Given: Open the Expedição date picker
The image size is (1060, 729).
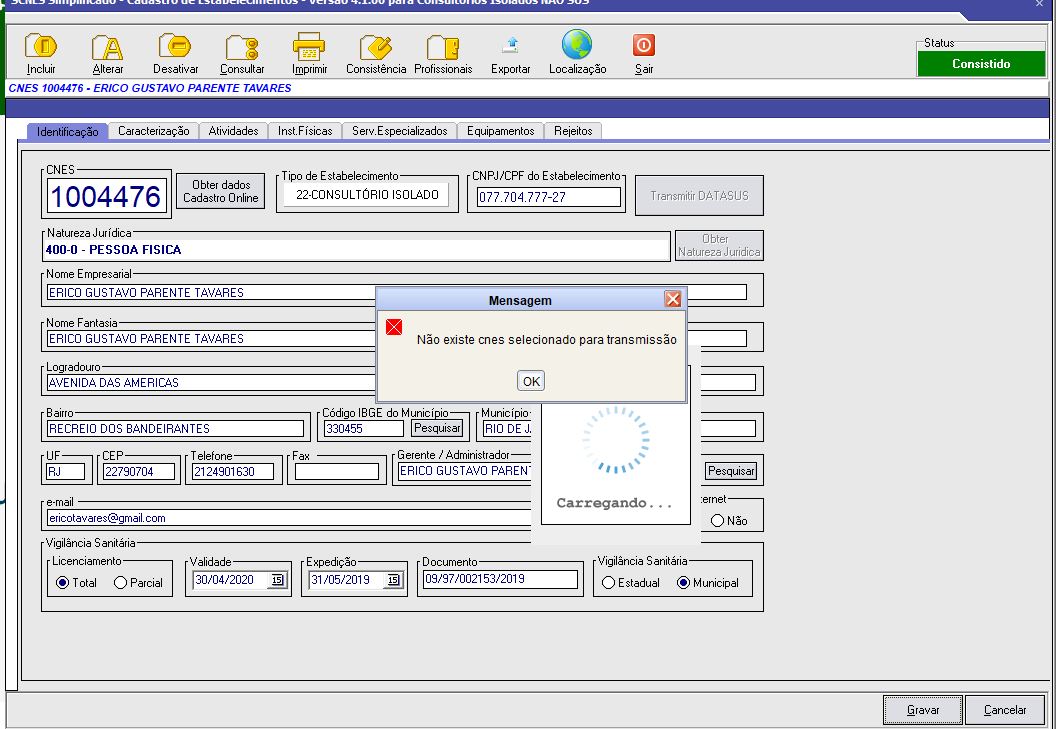Looking at the screenshot, I should (x=393, y=580).
